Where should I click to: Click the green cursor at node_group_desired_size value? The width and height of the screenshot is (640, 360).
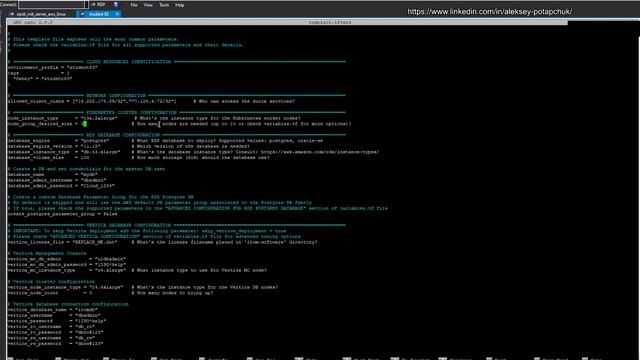[x=84, y=124]
